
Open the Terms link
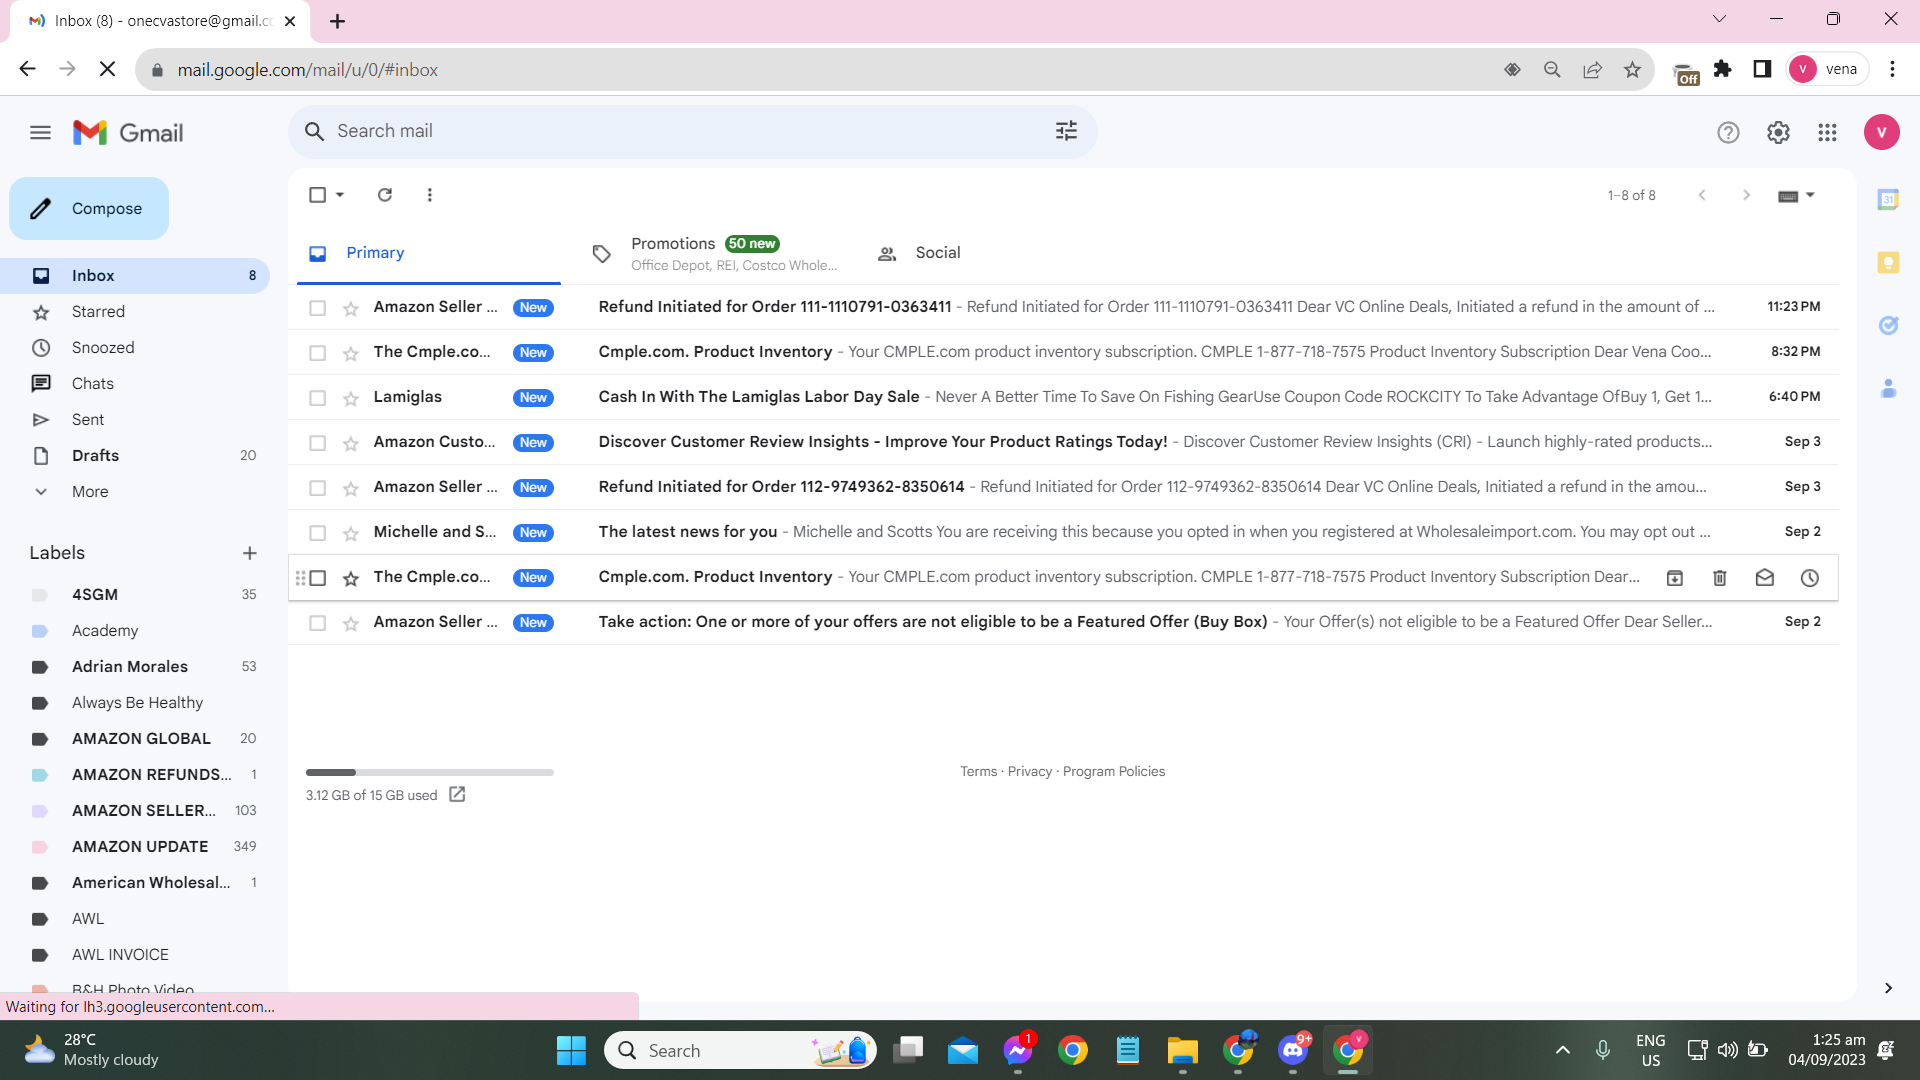pos(978,772)
